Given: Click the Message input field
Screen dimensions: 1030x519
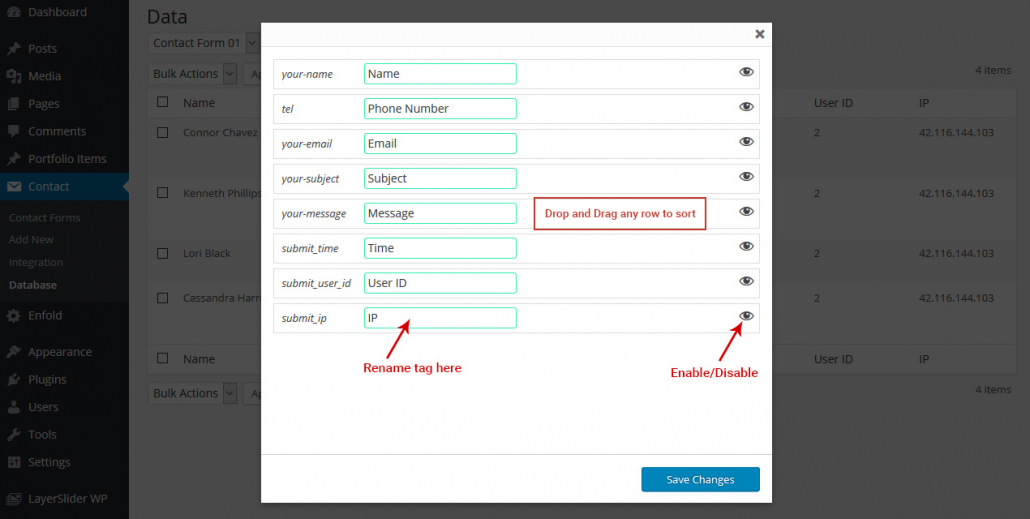Looking at the screenshot, I should [x=440, y=213].
